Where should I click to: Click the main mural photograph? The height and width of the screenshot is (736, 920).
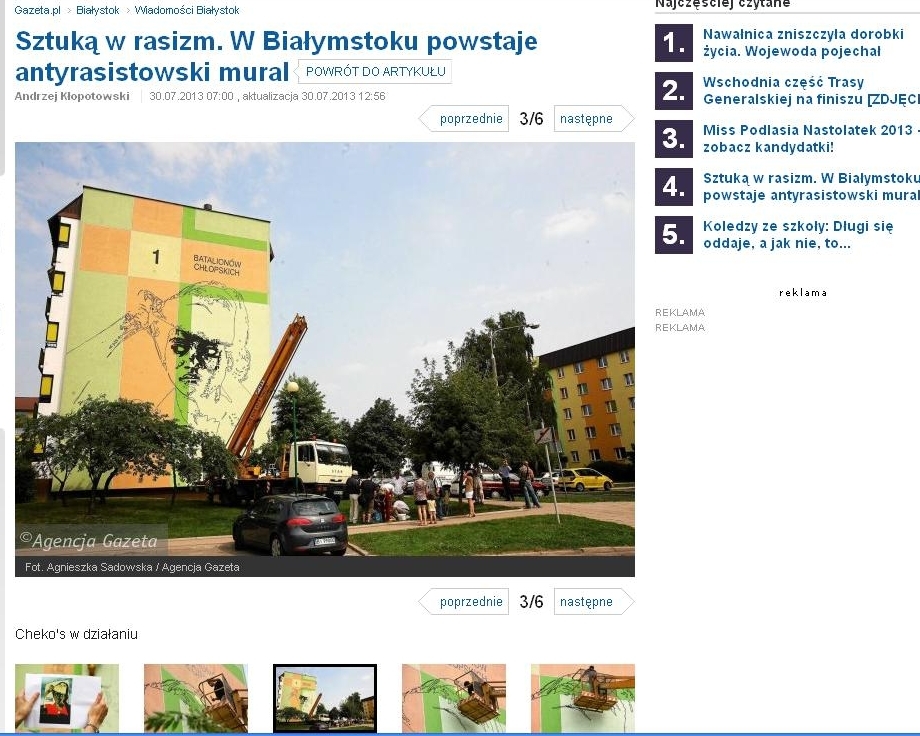324,349
